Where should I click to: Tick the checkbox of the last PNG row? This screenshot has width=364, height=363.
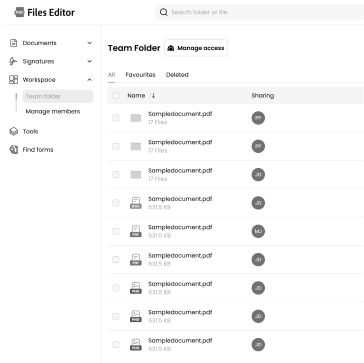(x=115, y=344)
